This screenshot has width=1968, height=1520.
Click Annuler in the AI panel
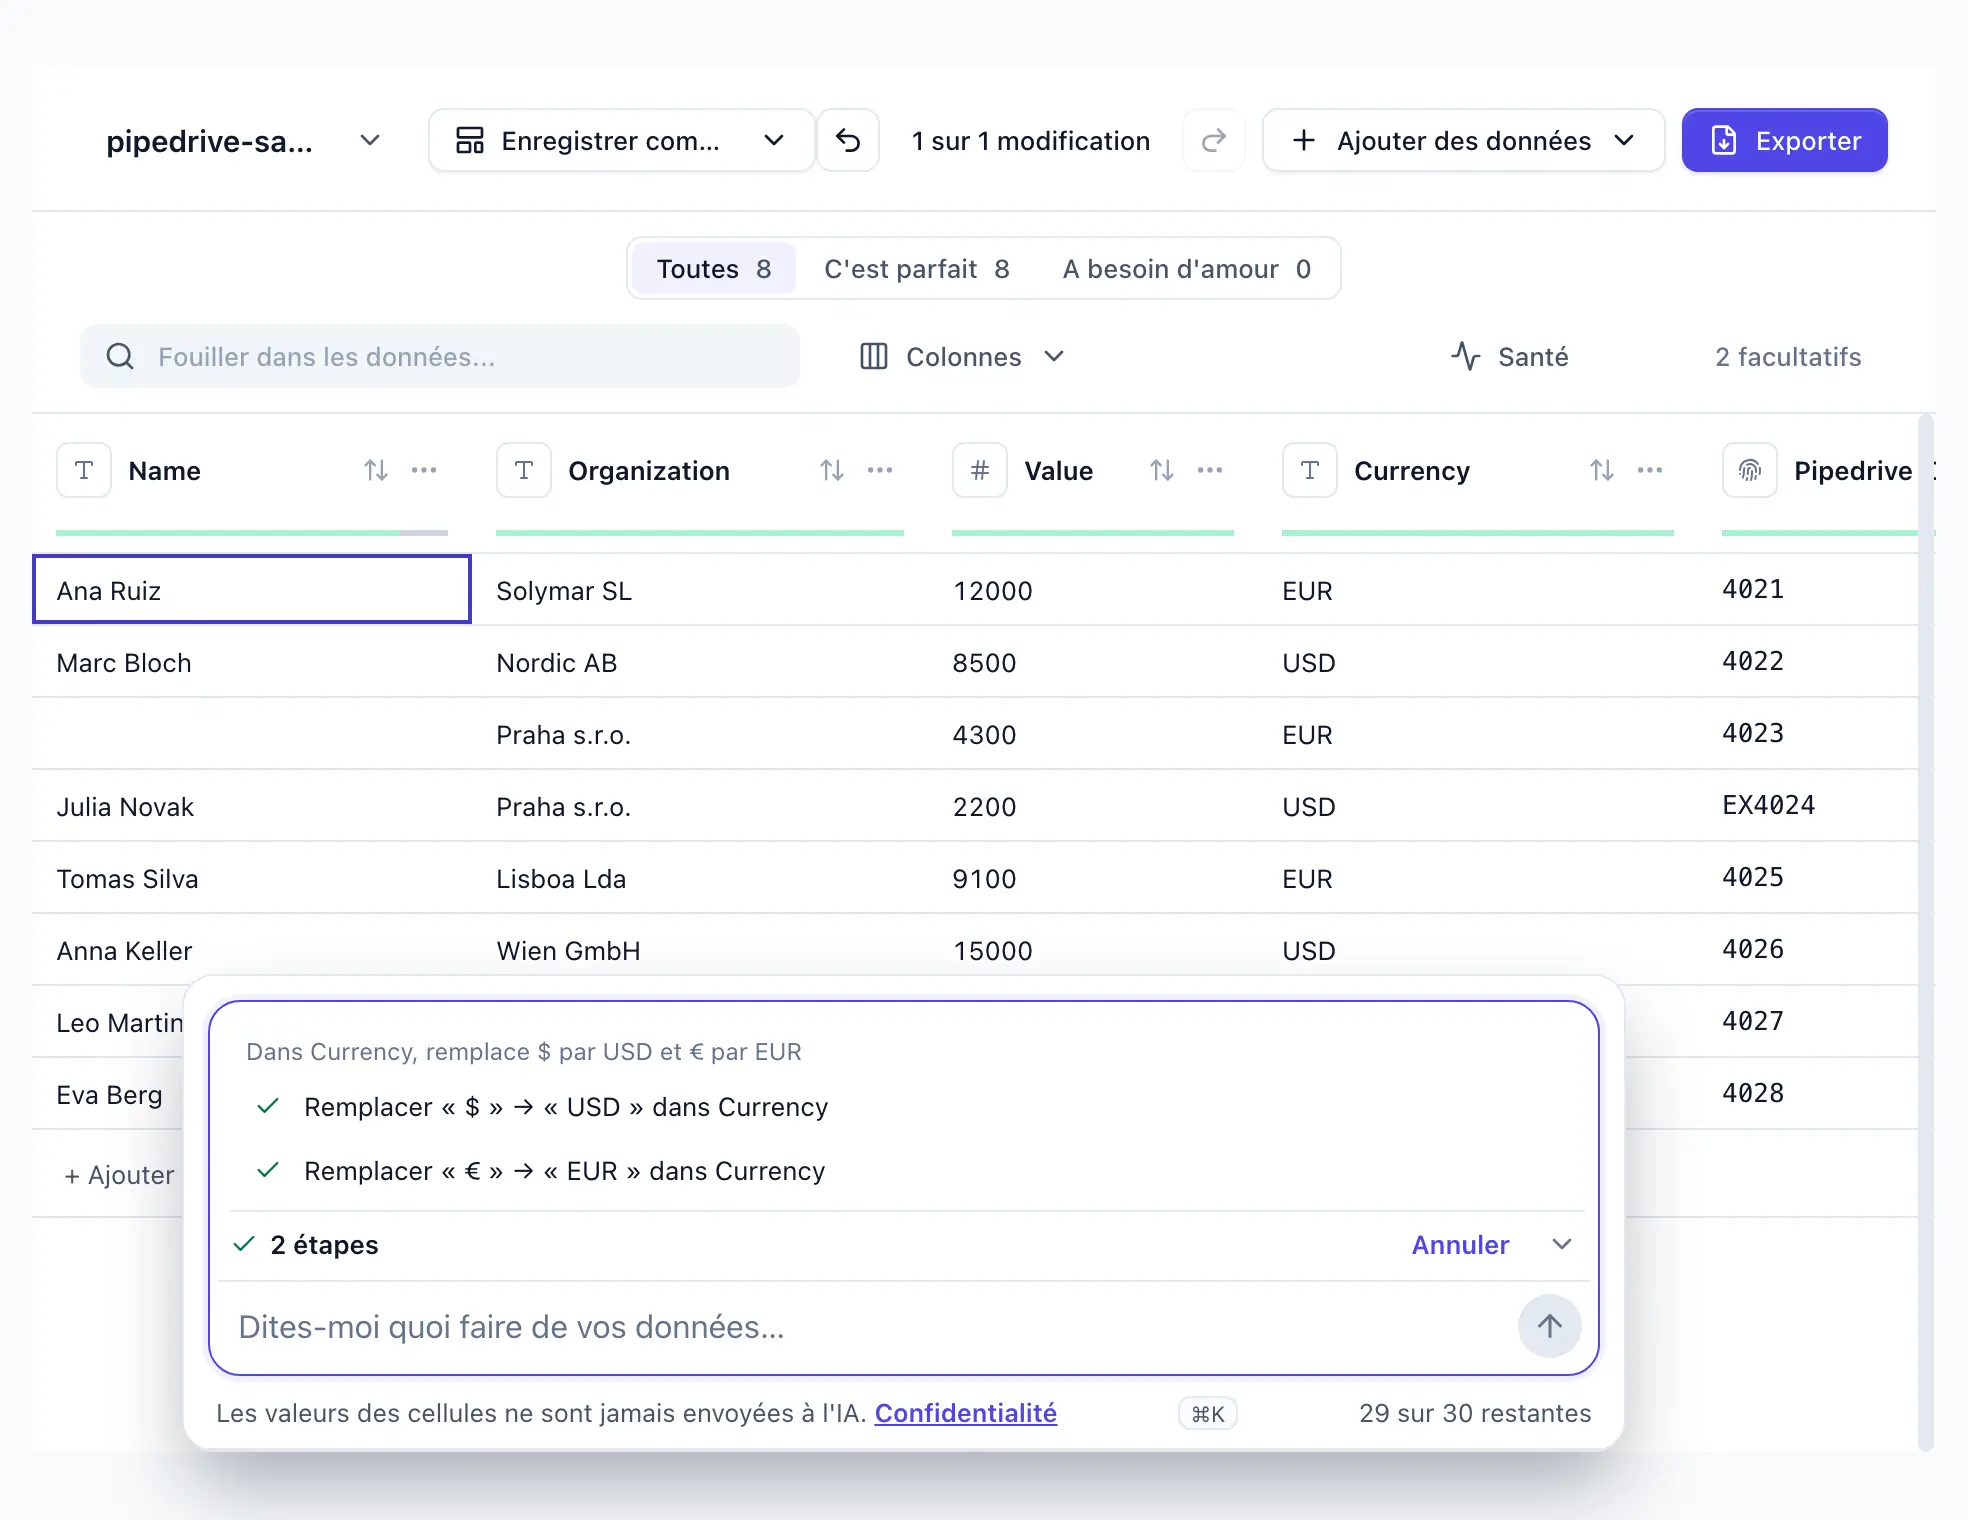click(x=1460, y=1244)
